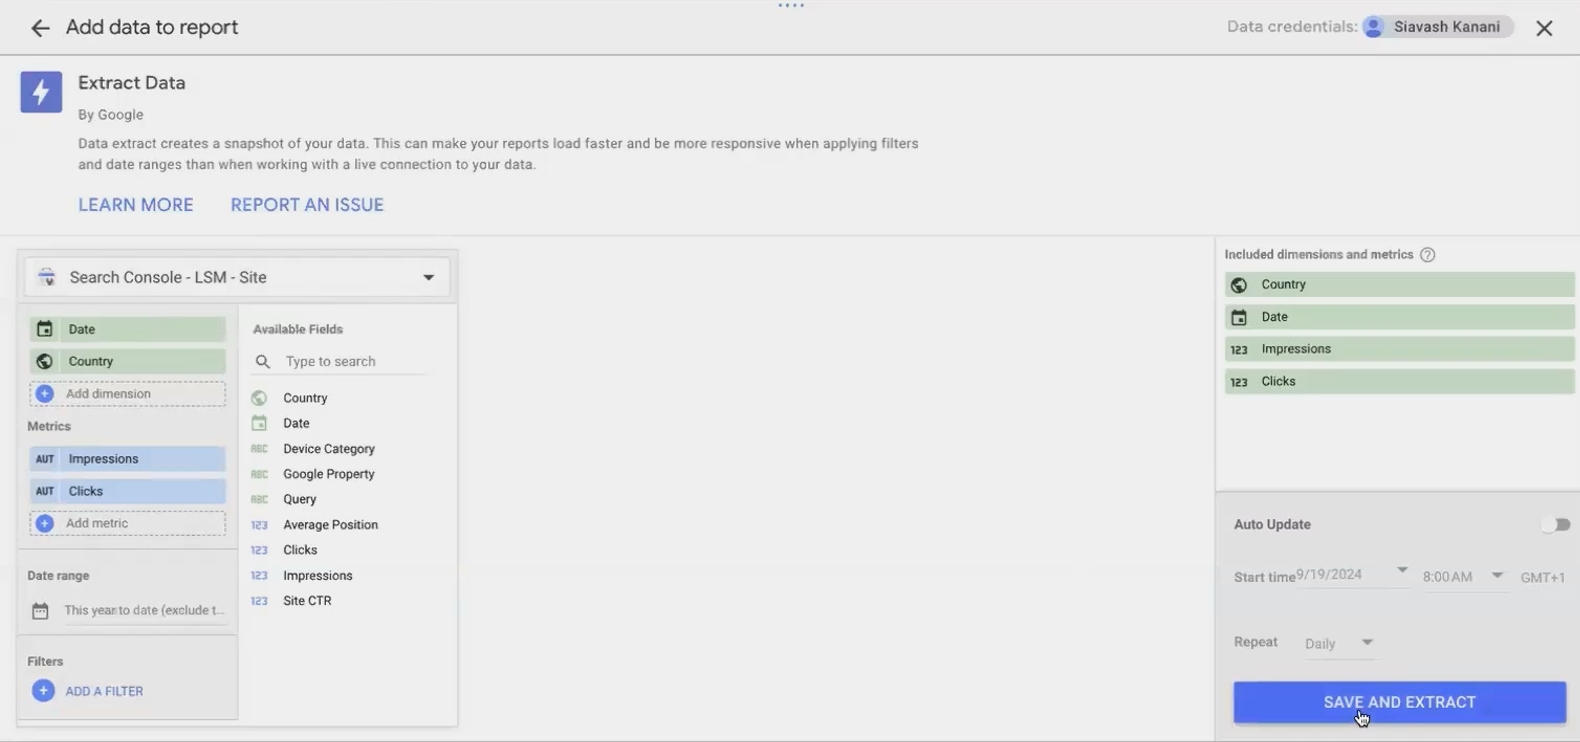
Task: Select Date in included dimensions list
Action: 1400,317
